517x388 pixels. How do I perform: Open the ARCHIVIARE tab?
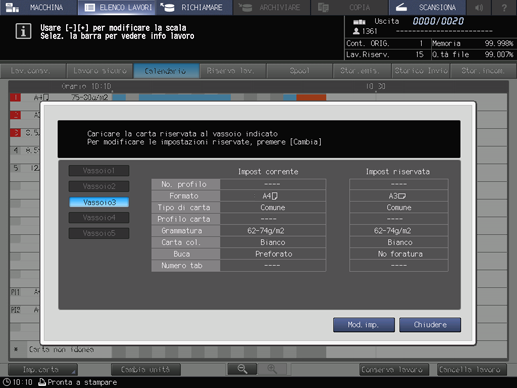click(272, 7)
